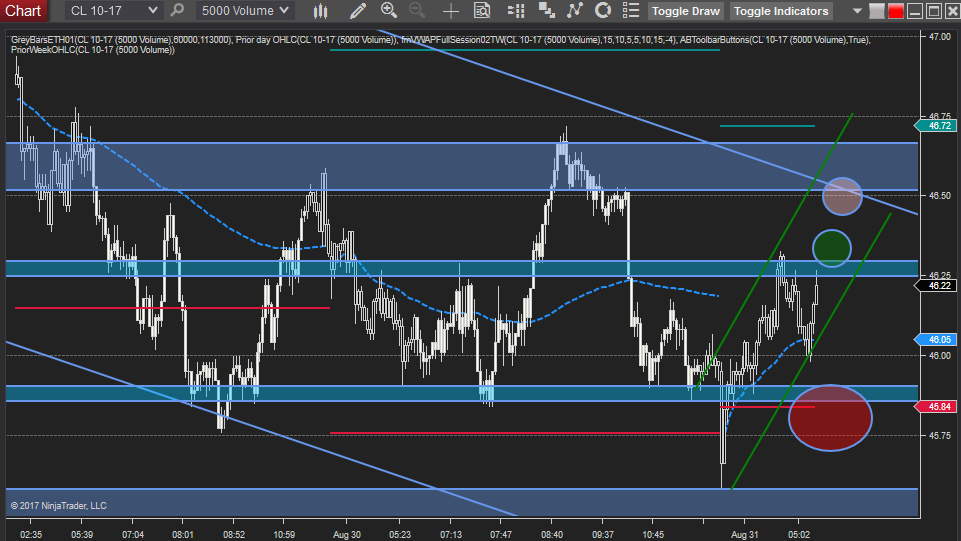Click the 45.75 price axis label
This screenshot has height=541, width=961.
click(x=940, y=436)
